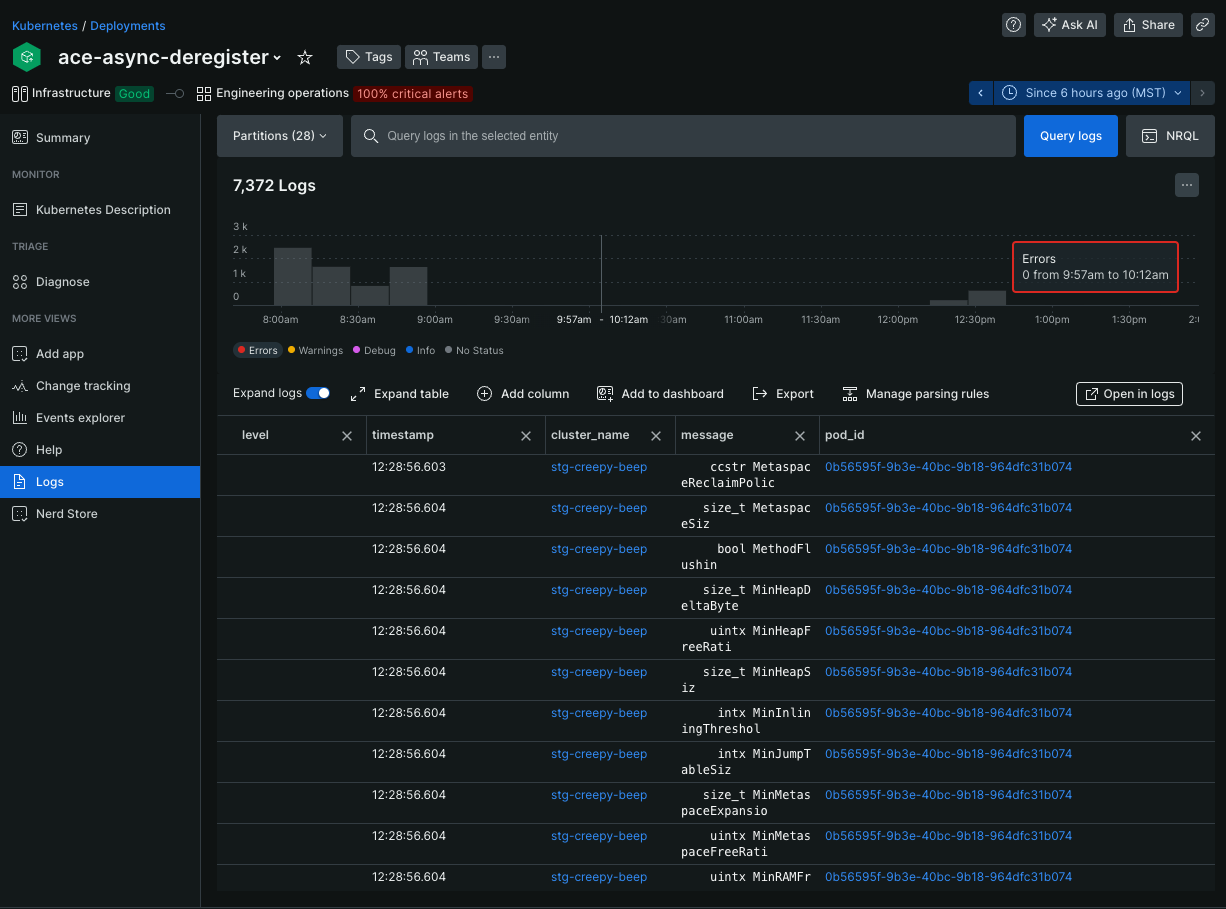This screenshot has height=909, width=1226.
Task: Open the Partitions (28) dropdown
Action: point(280,135)
